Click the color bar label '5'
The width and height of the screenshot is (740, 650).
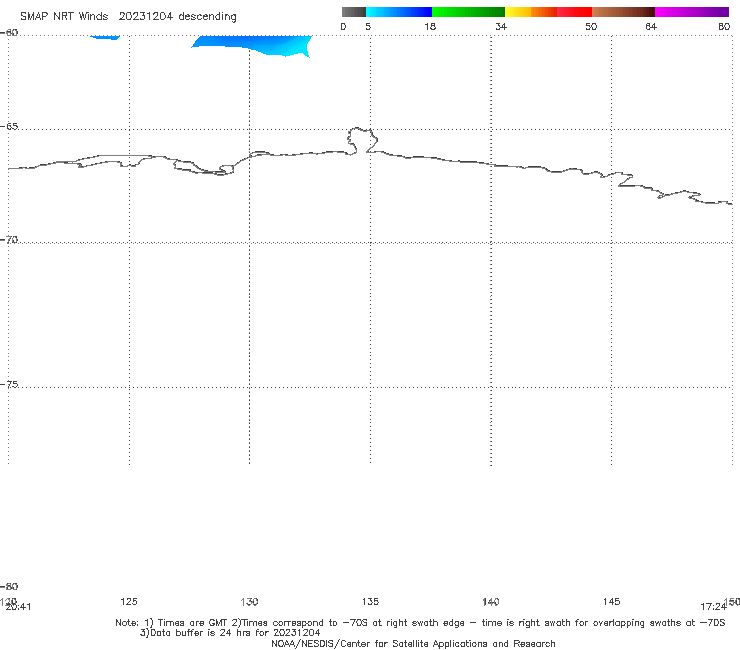pos(368,26)
